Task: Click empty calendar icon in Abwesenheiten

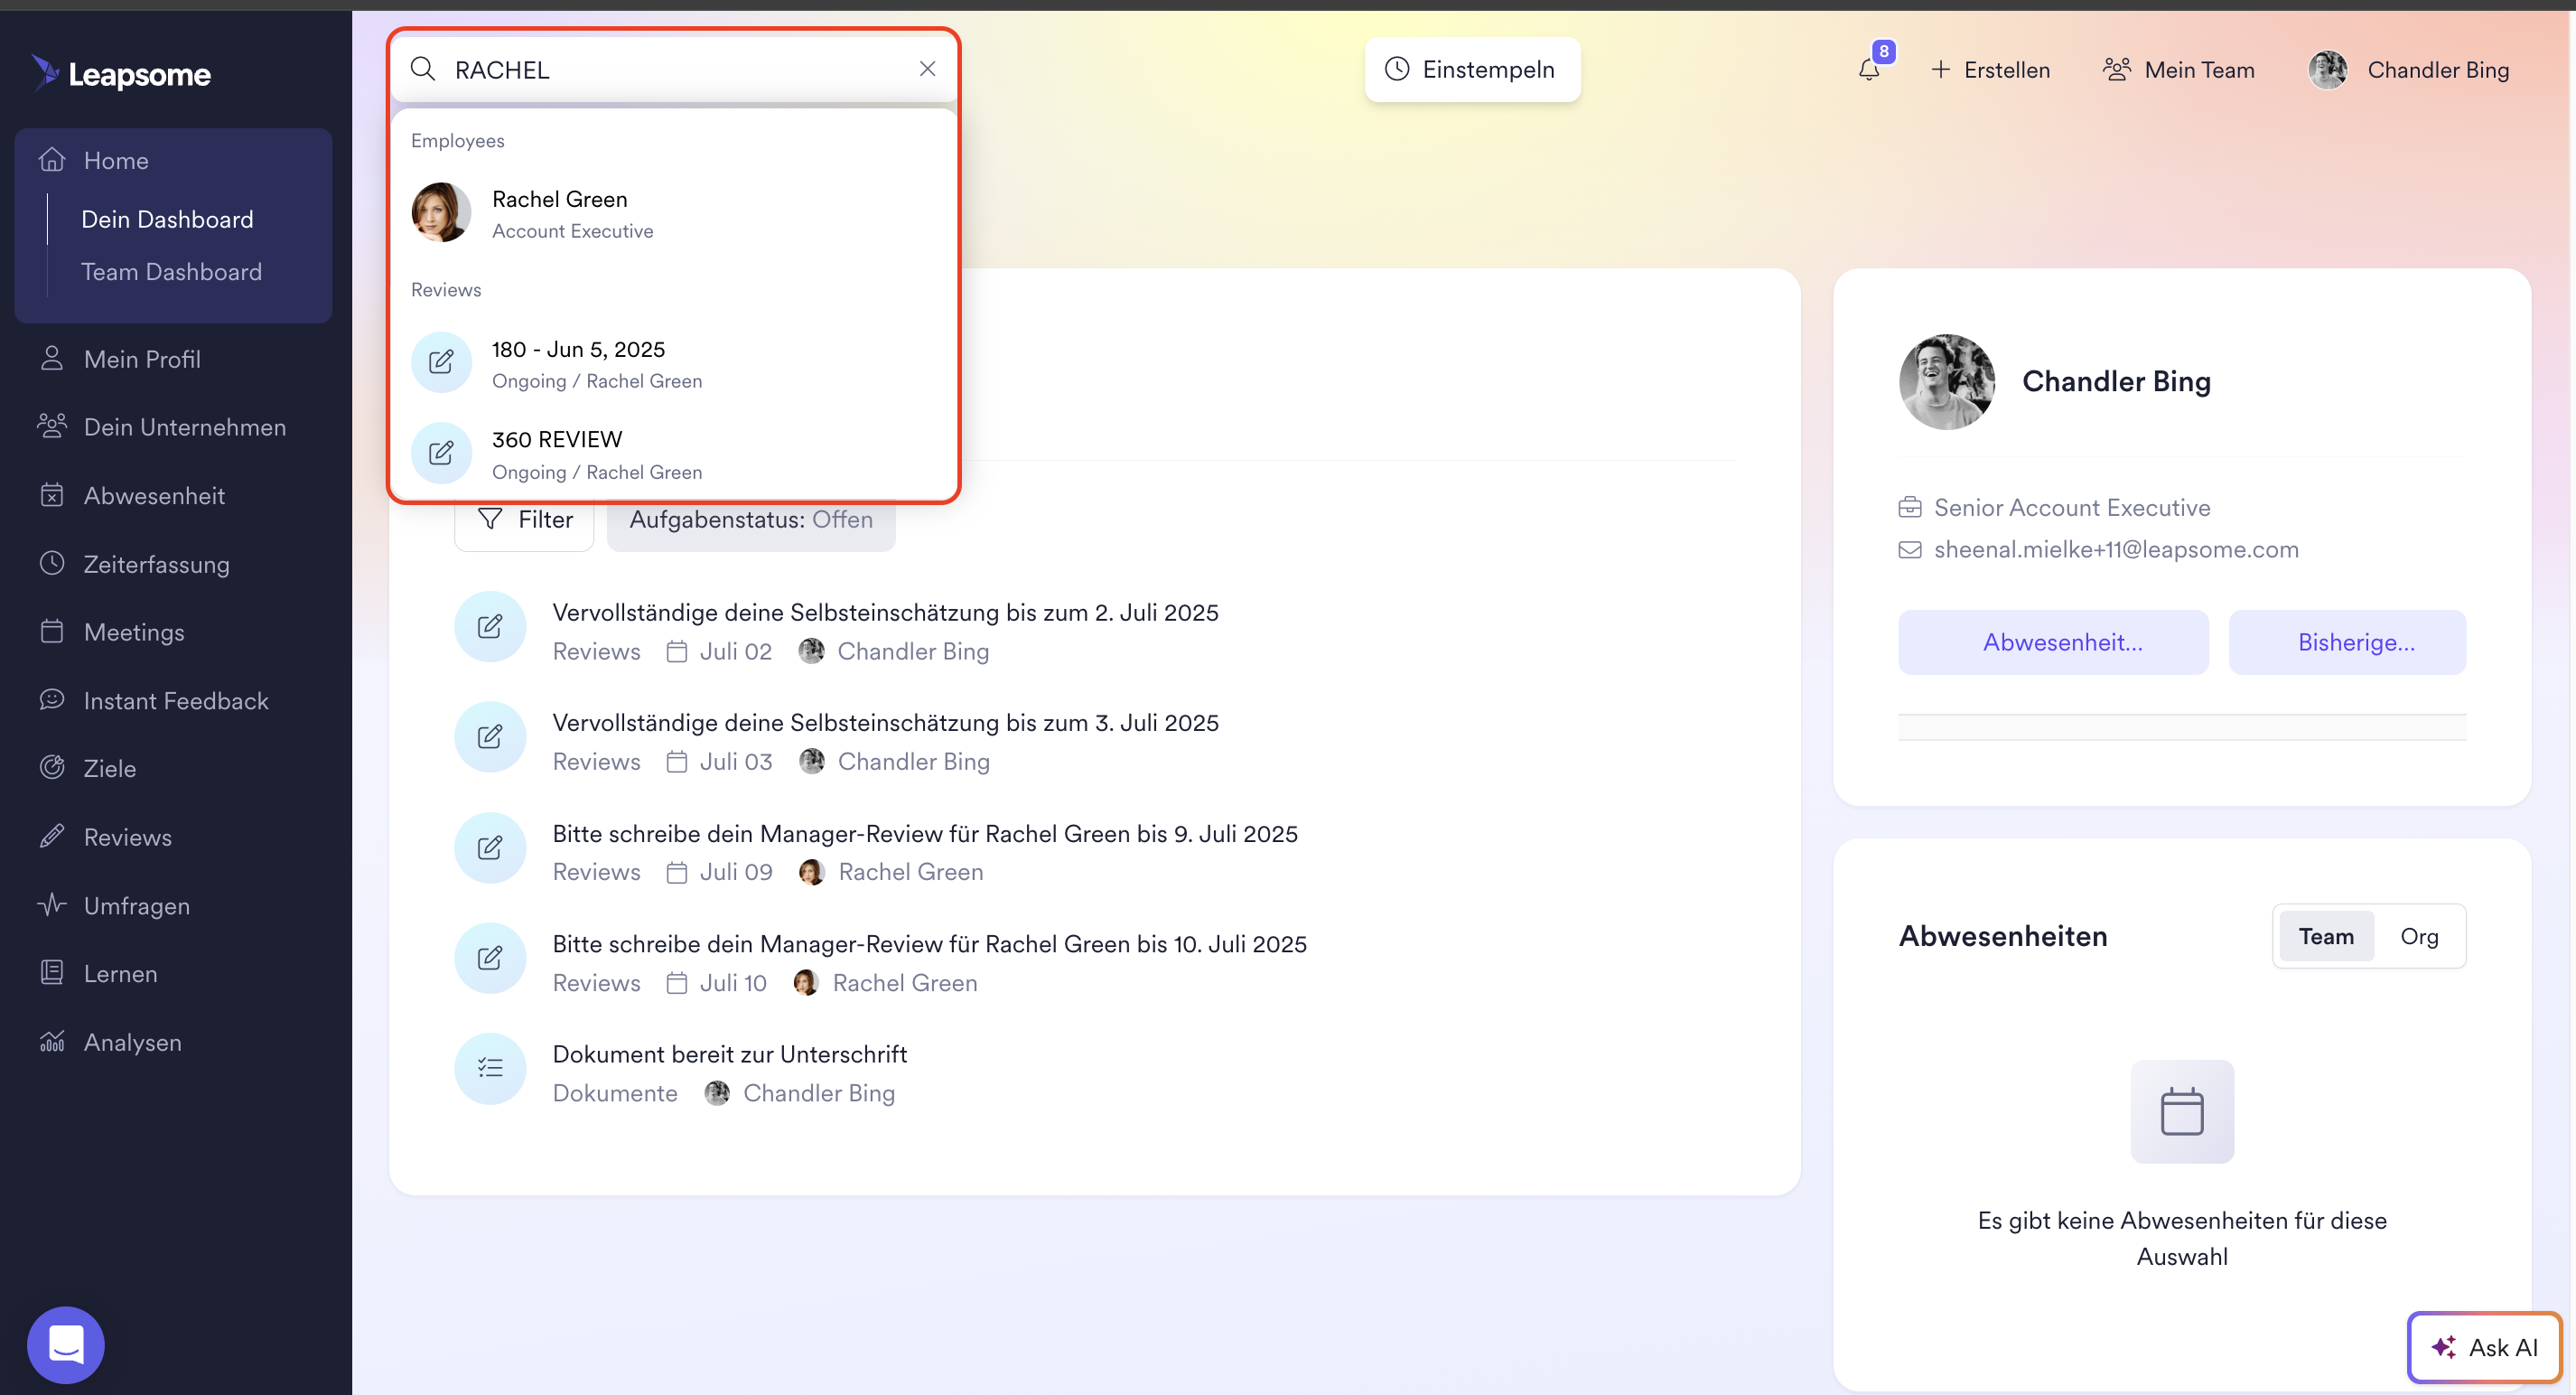Action: 2182,1111
